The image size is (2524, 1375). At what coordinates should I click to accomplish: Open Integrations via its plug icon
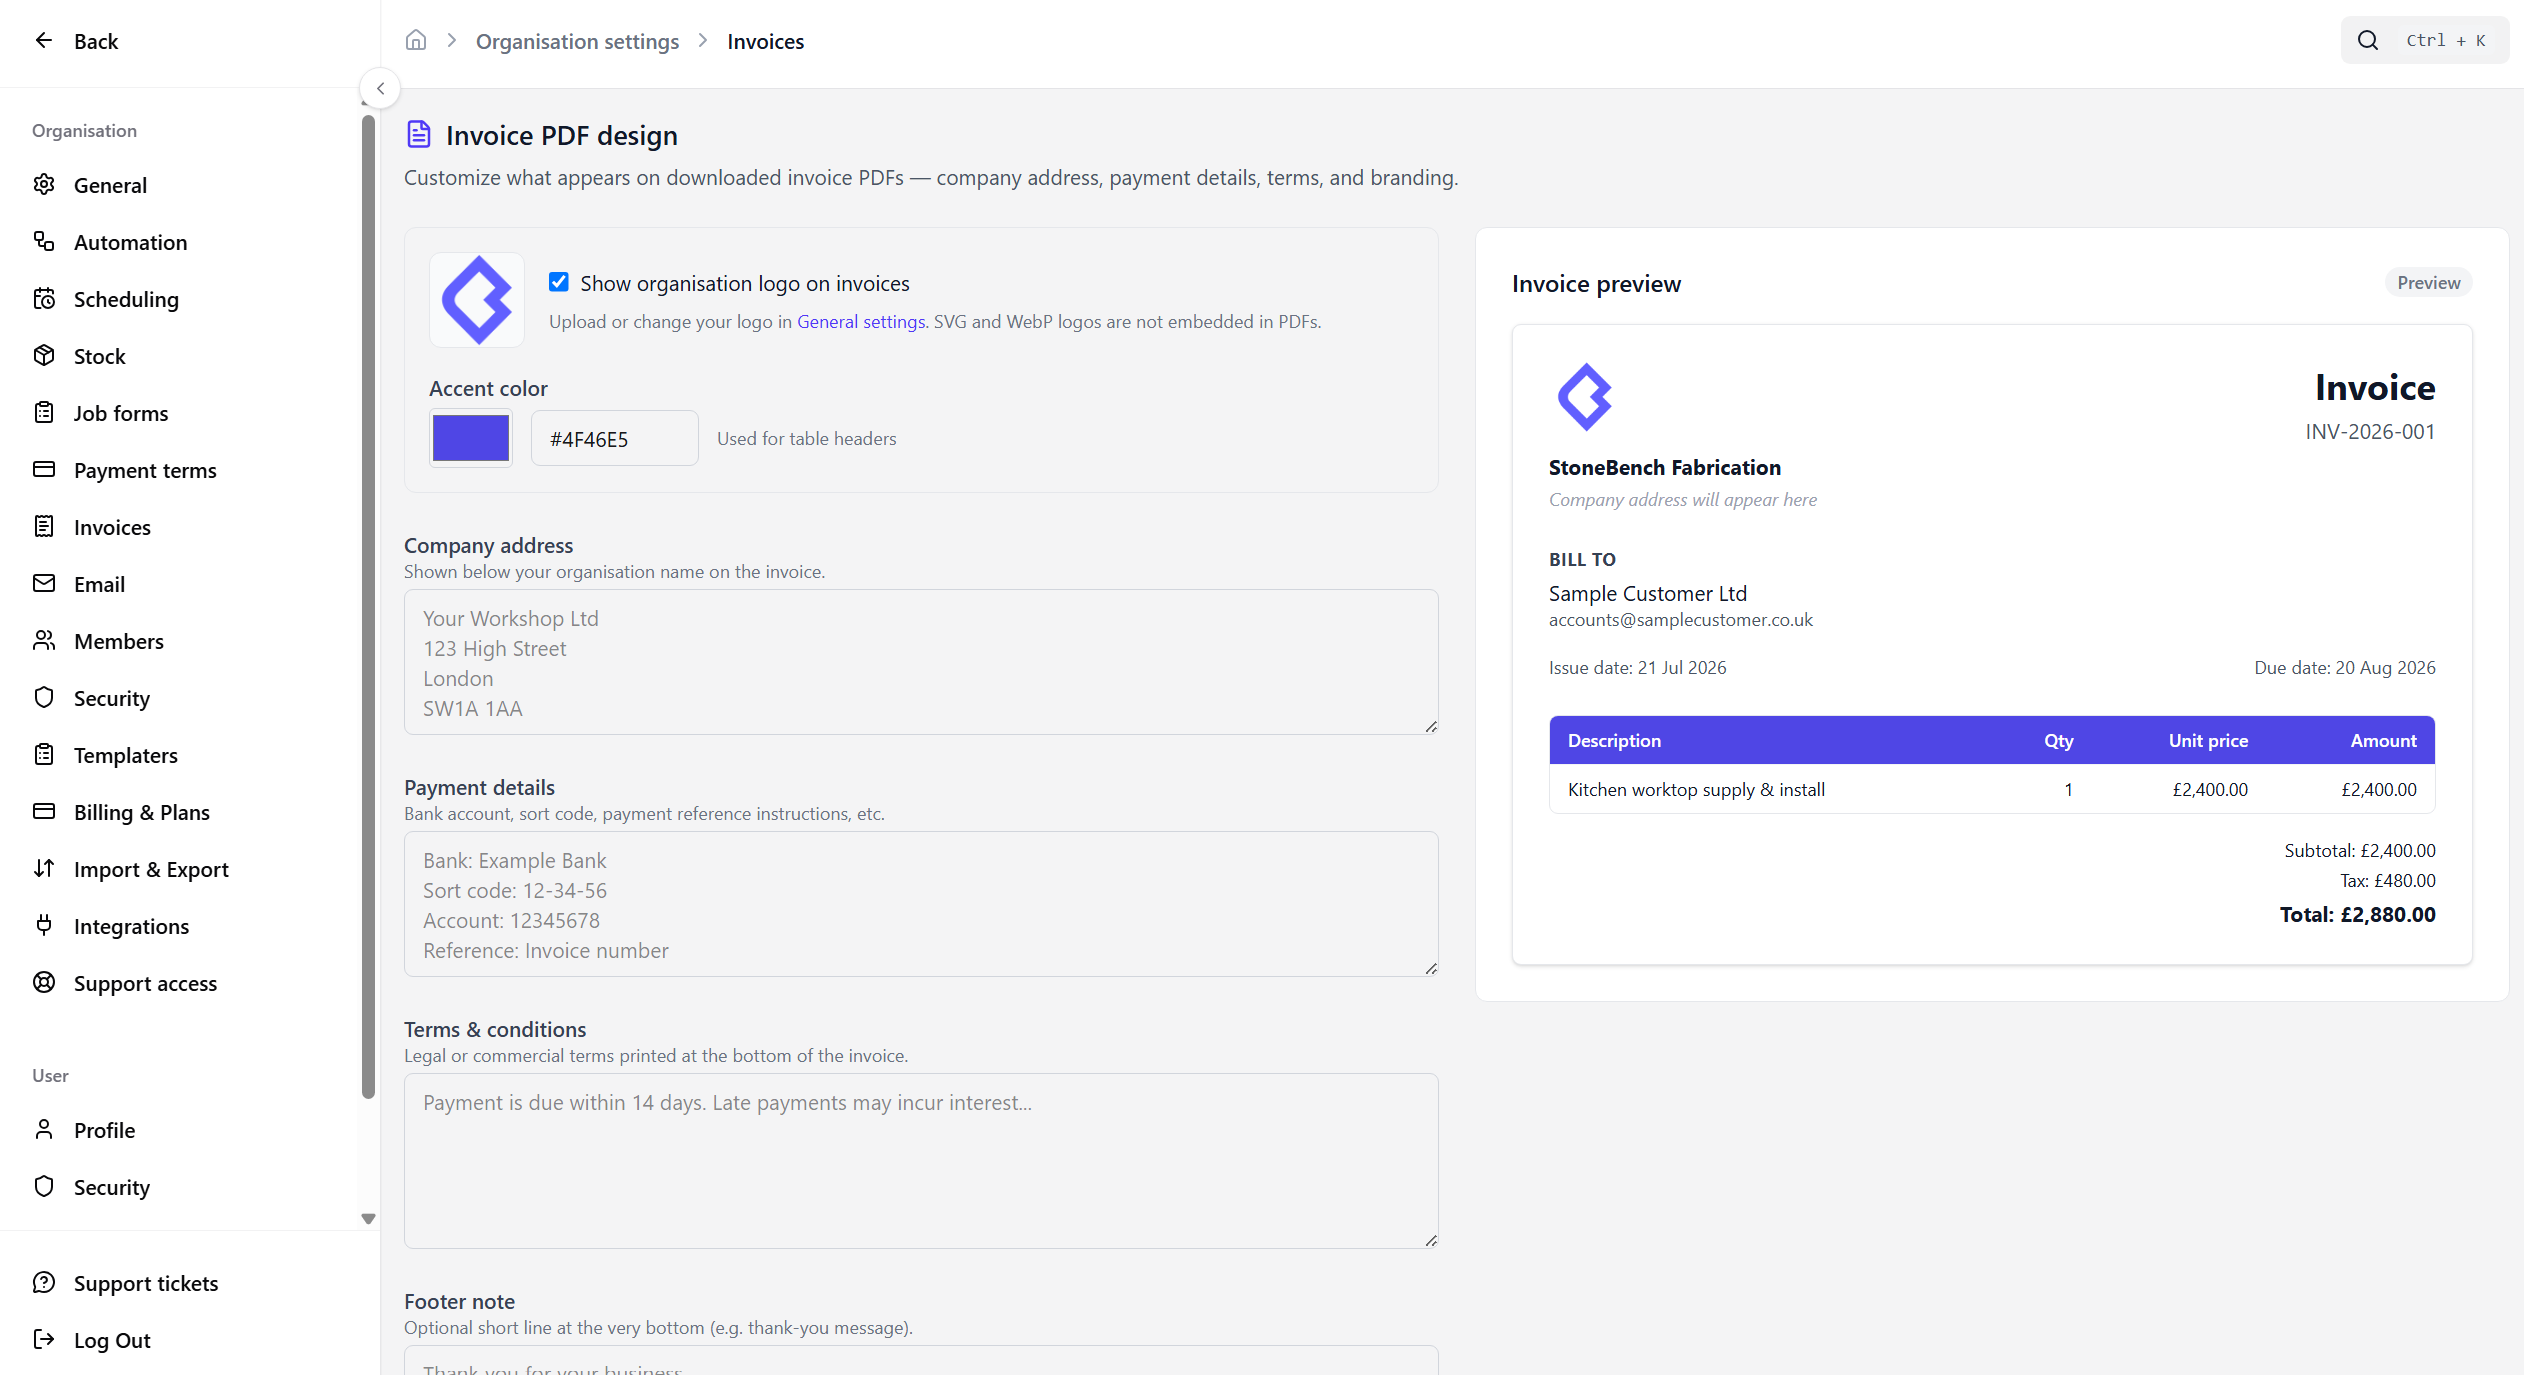point(44,926)
